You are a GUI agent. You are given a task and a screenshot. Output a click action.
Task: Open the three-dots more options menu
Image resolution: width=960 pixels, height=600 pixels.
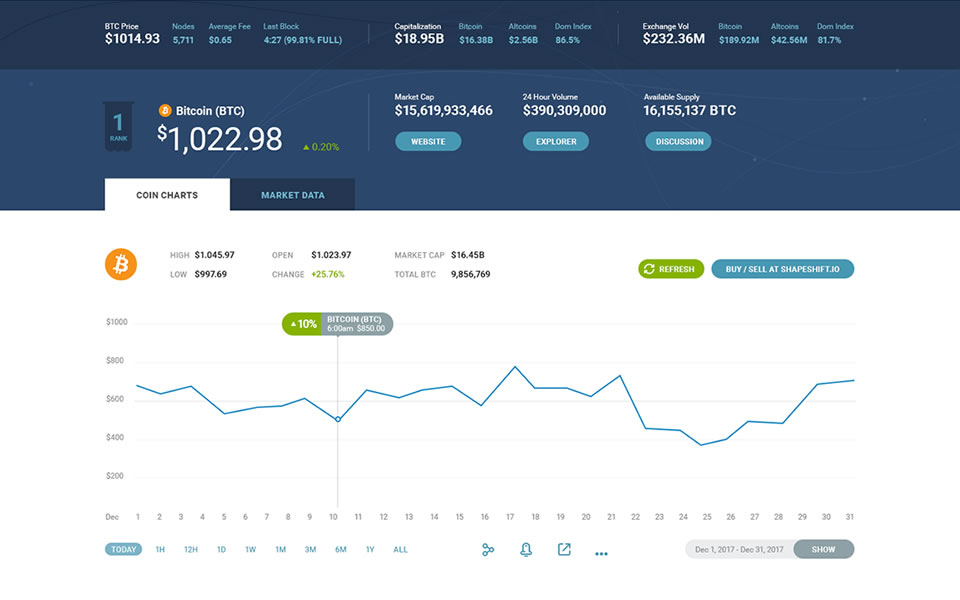click(601, 552)
